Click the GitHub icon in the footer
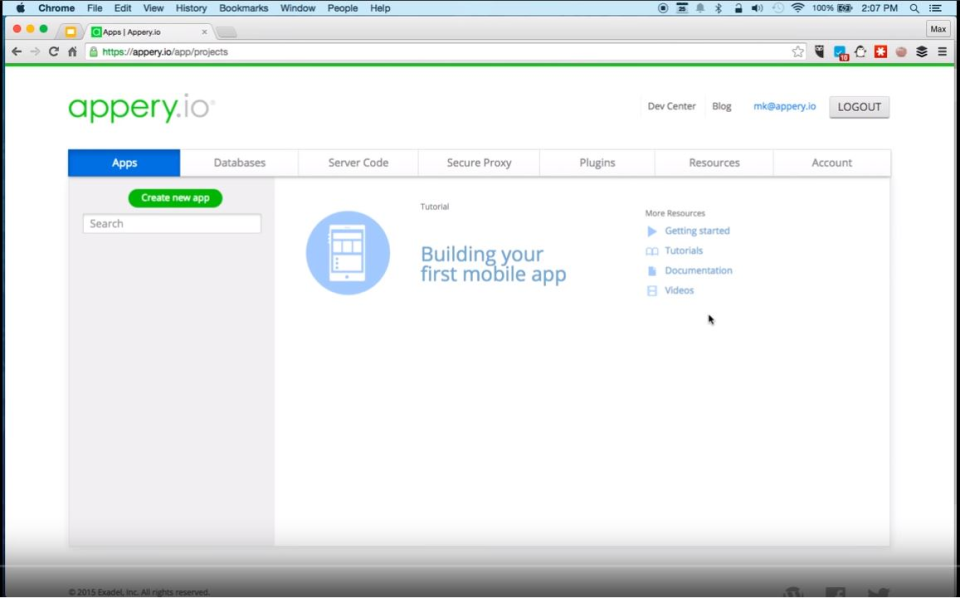 coord(792,593)
